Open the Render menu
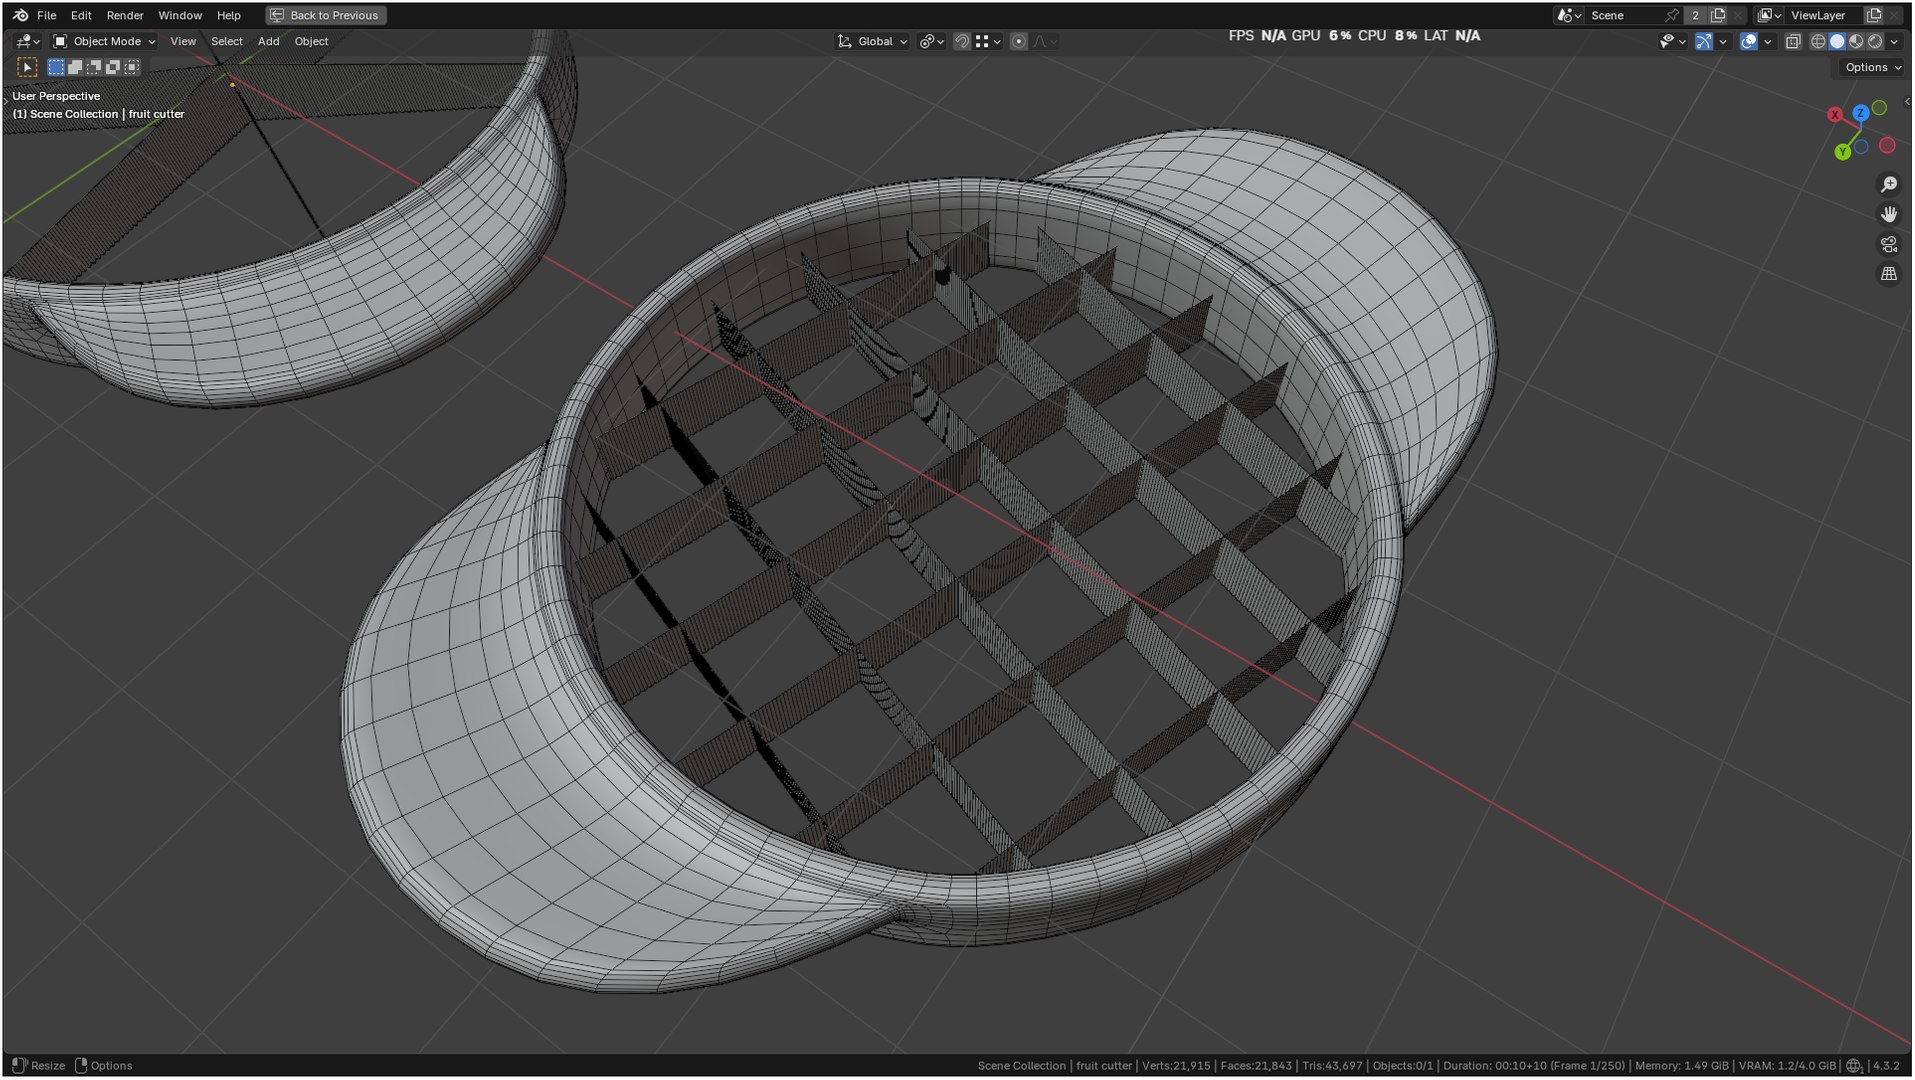The width and height of the screenshot is (1915, 1080). coord(125,15)
